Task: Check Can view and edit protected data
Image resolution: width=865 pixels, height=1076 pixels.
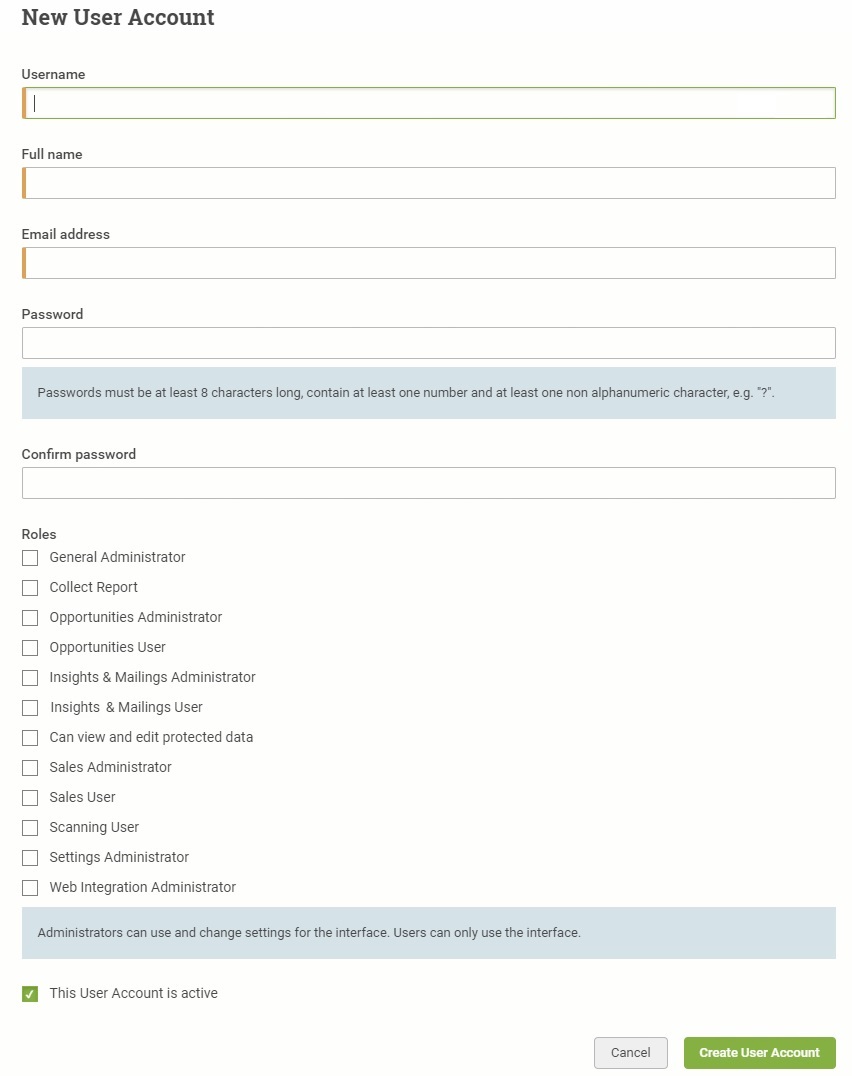Action: click(30, 738)
